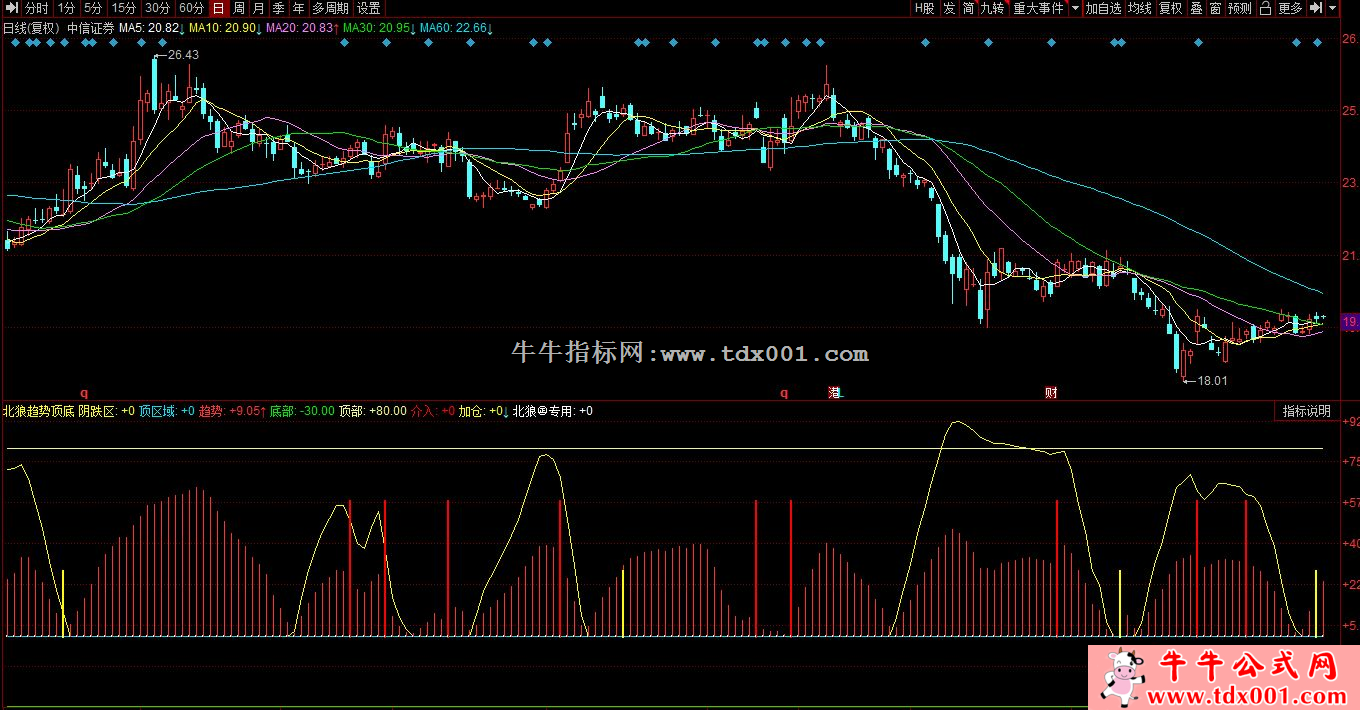Click the first red q marker at left
The image size is (1360, 710).
pyautogui.click(x=84, y=393)
